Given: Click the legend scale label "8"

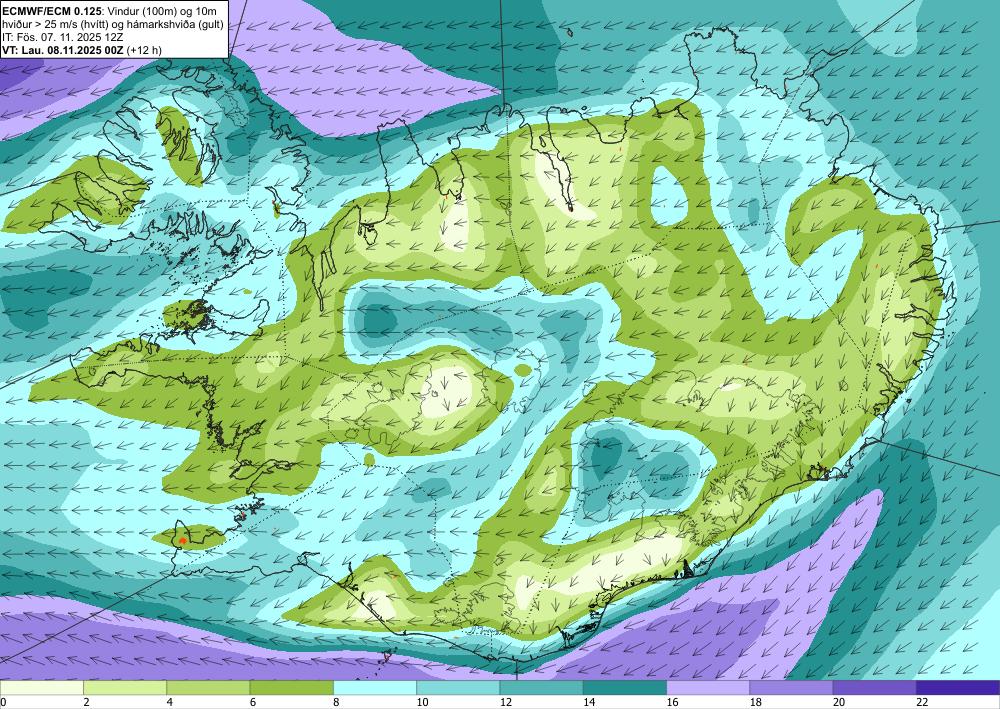Looking at the screenshot, I should pyautogui.click(x=336, y=702).
